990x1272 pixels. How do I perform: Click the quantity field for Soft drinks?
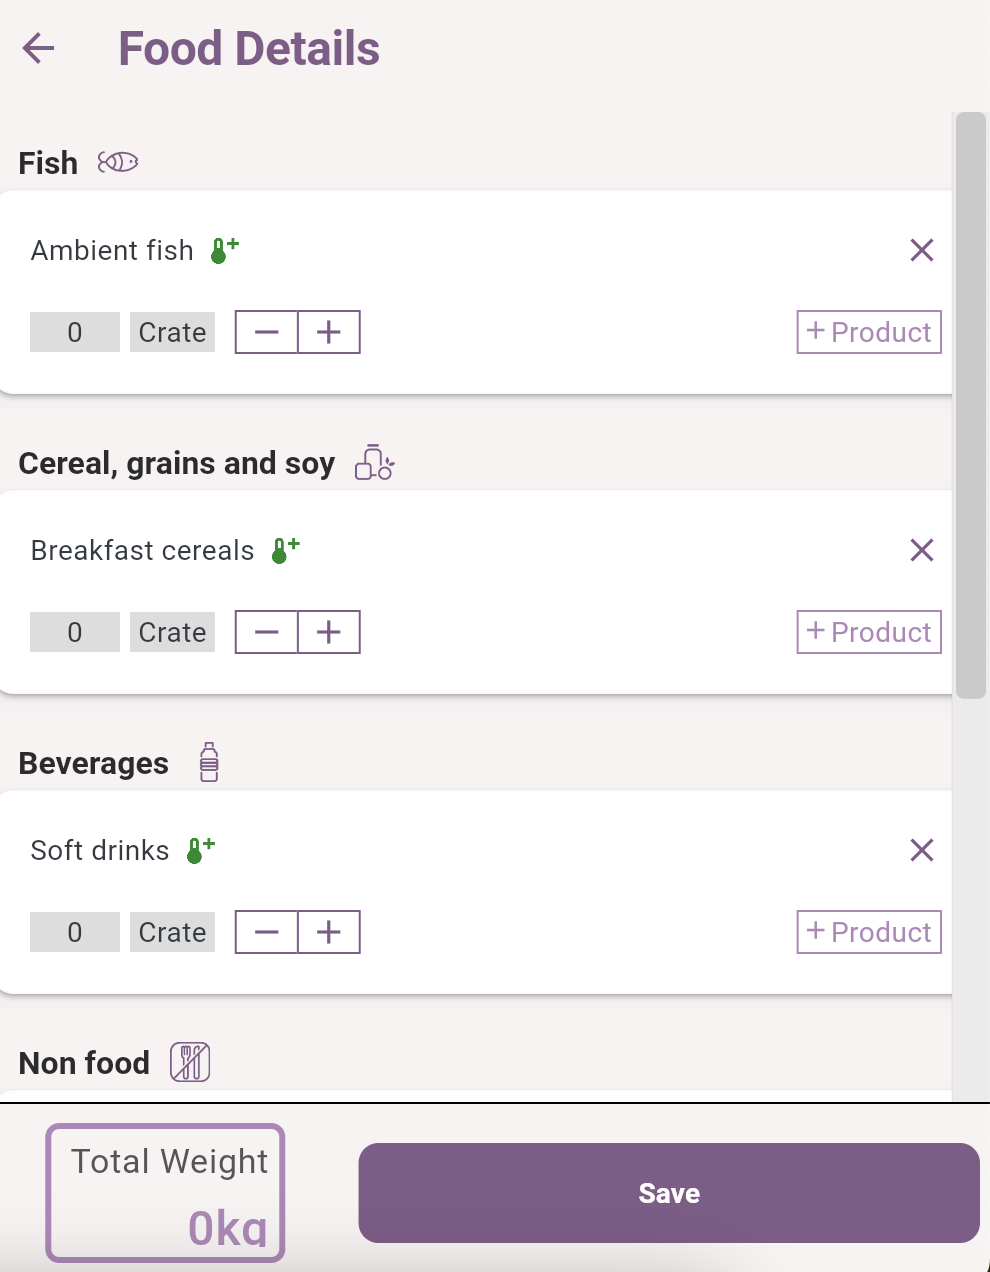coord(74,932)
